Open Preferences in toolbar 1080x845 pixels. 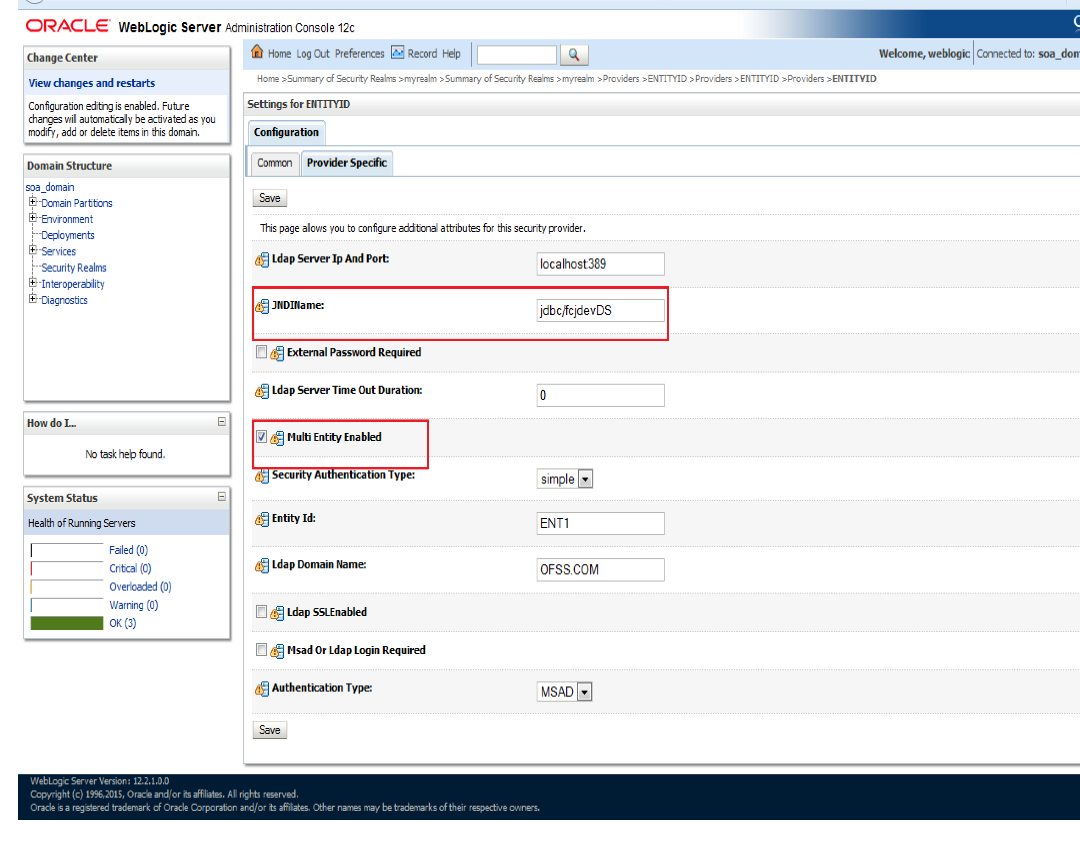click(x=360, y=54)
